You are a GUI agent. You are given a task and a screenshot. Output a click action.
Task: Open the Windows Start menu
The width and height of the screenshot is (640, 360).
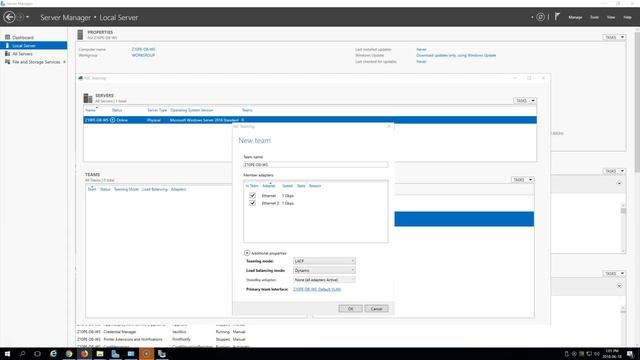tap(7, 354)
